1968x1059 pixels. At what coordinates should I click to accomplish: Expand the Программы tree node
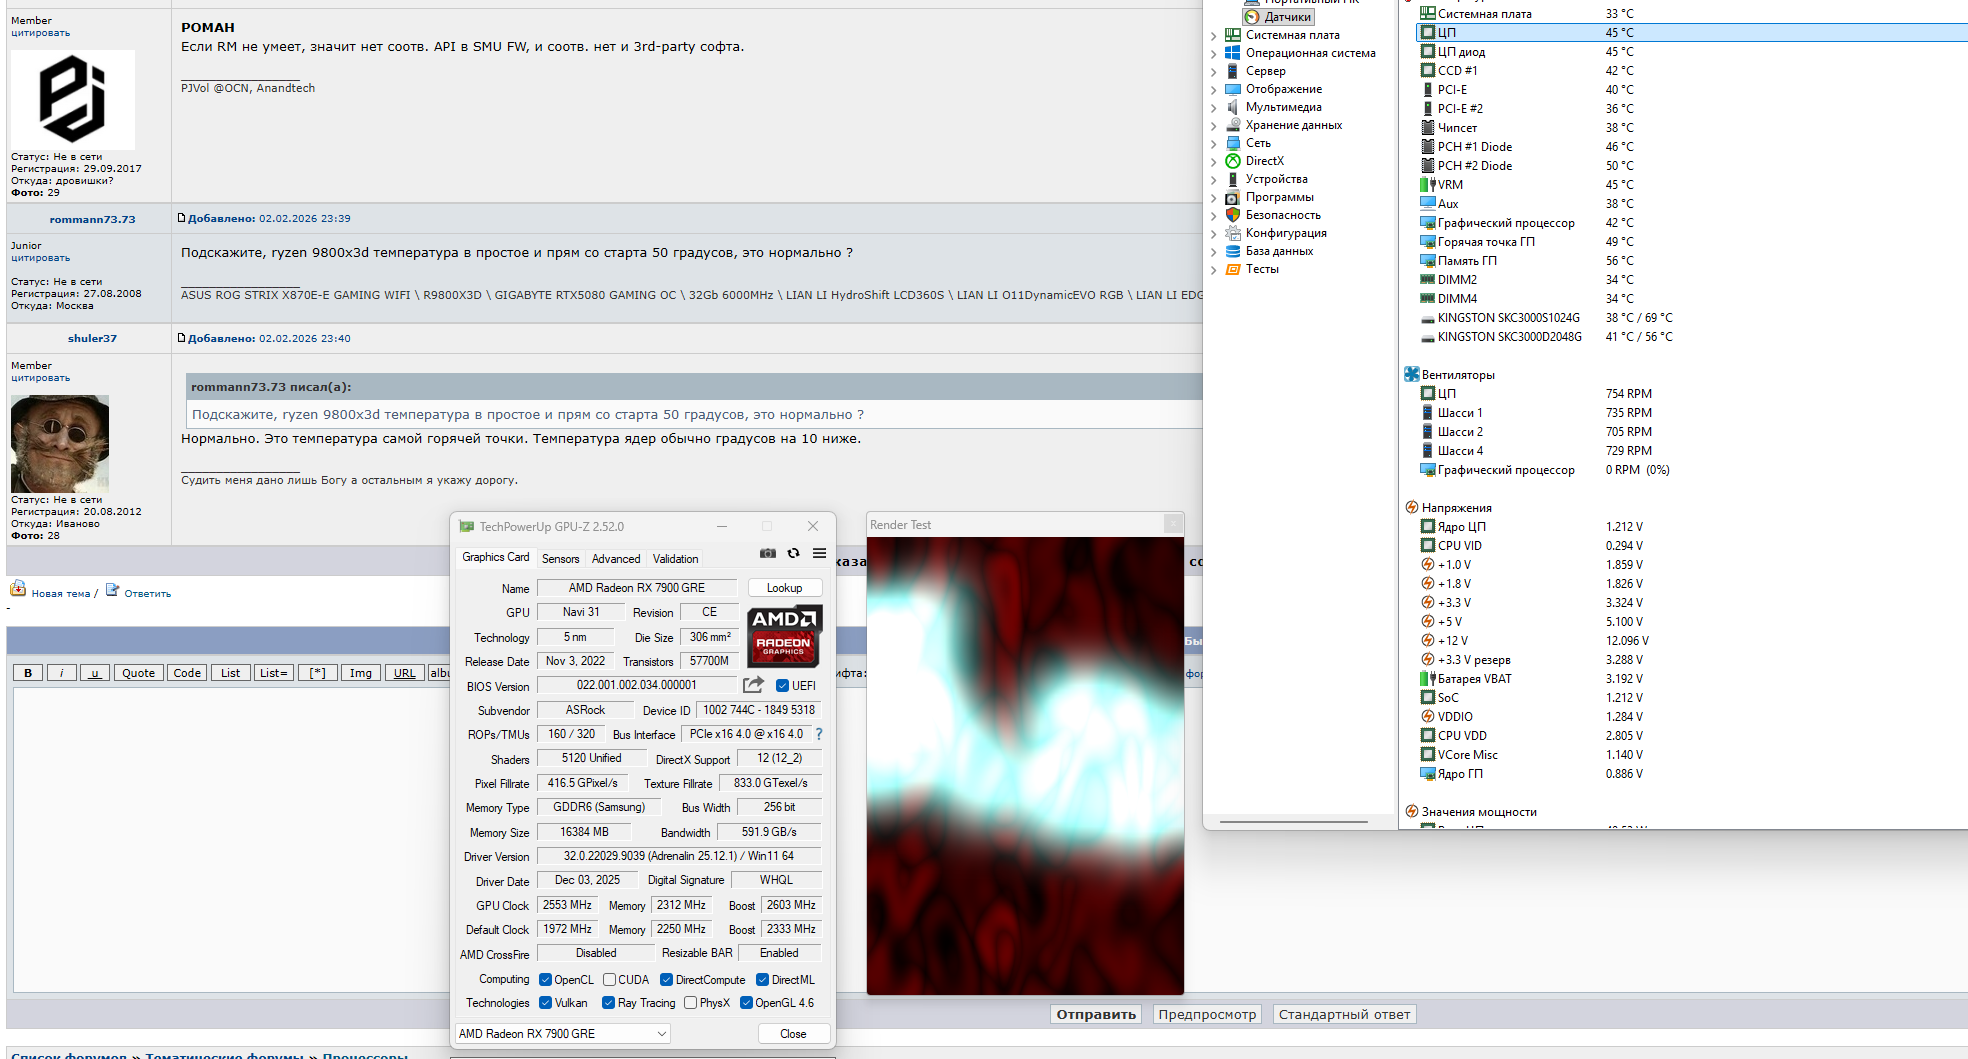tap(1214, 198)
